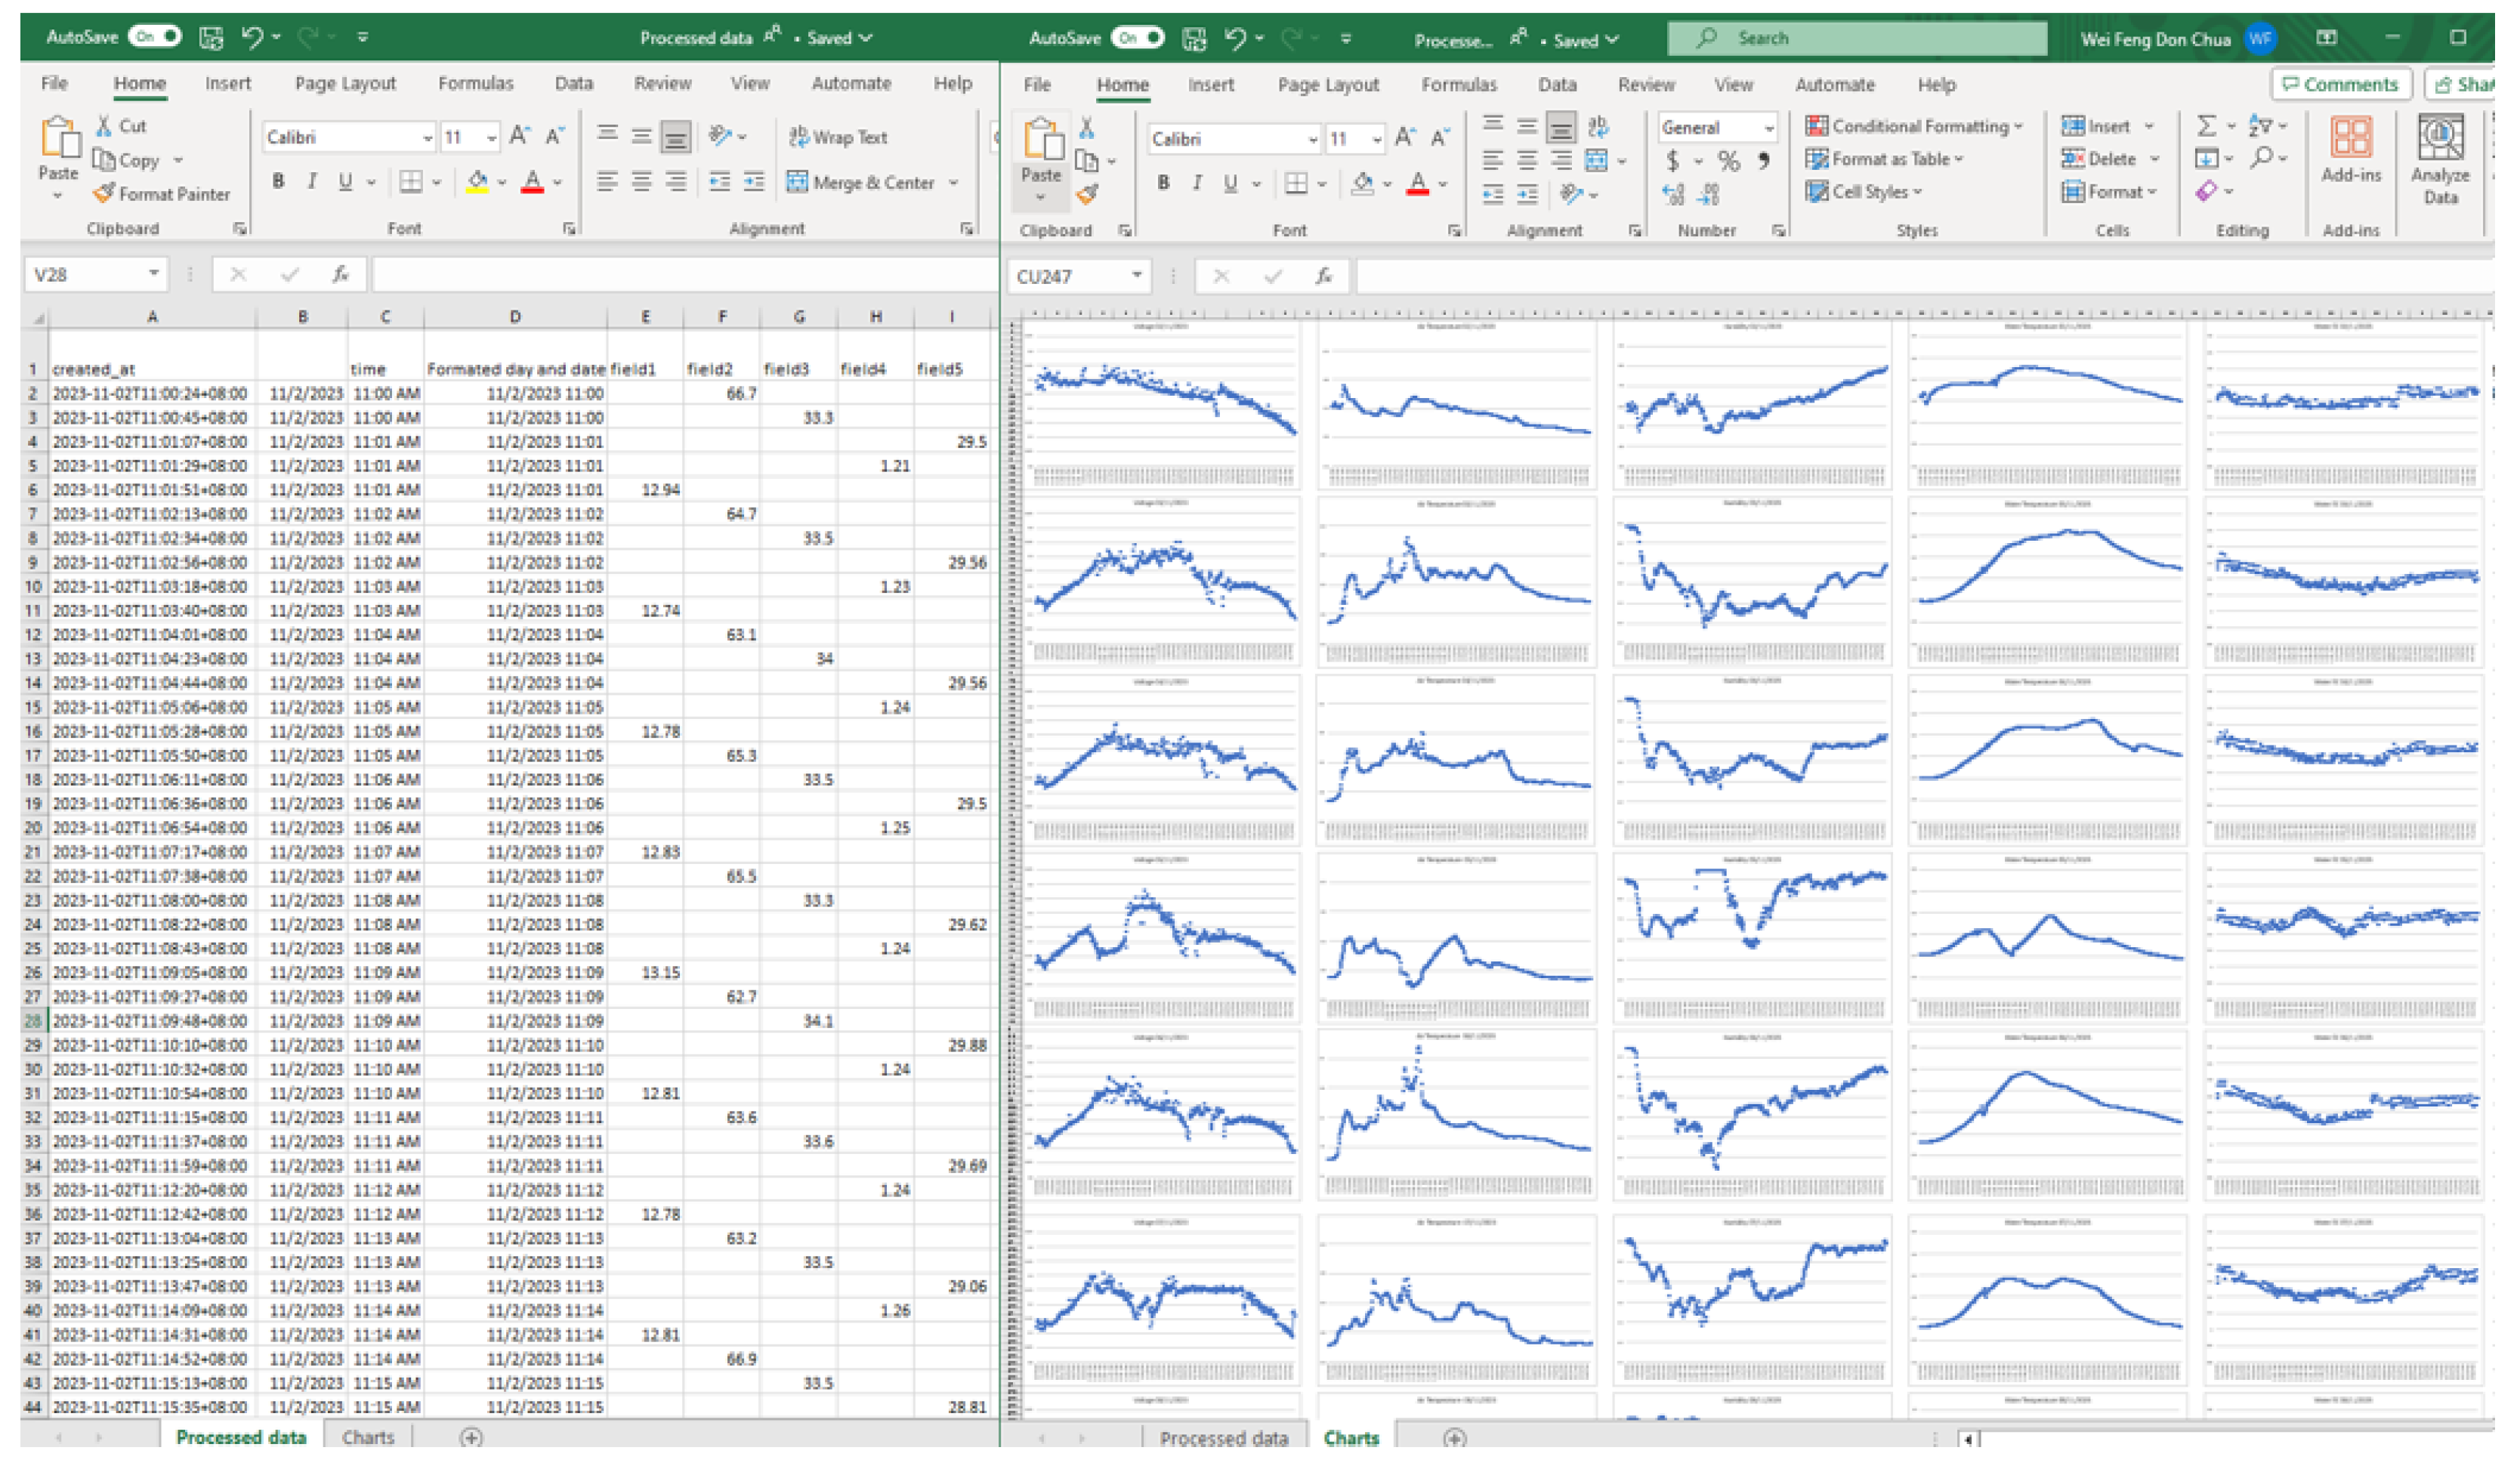The height and width of the screenshot is (1469, 2520).
Task: Click the Undo icon in left window
Action: 251,38
